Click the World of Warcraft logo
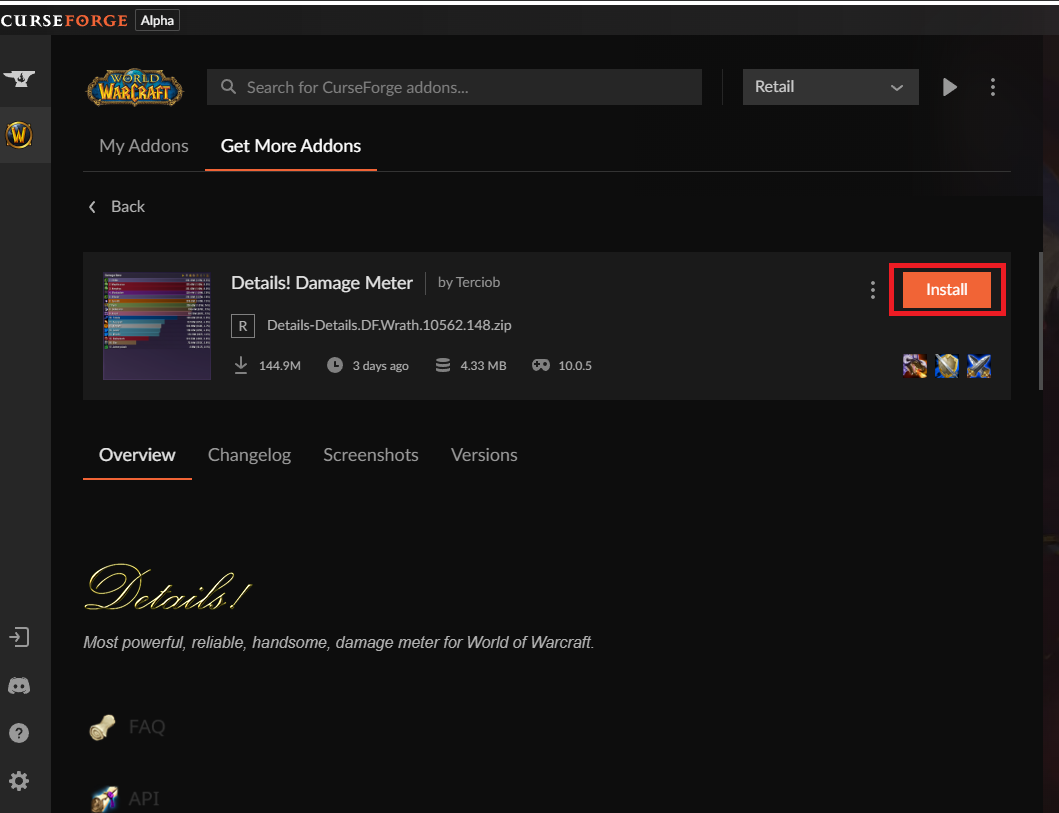This screenshot has height=813, width=1059. (134, 87)
